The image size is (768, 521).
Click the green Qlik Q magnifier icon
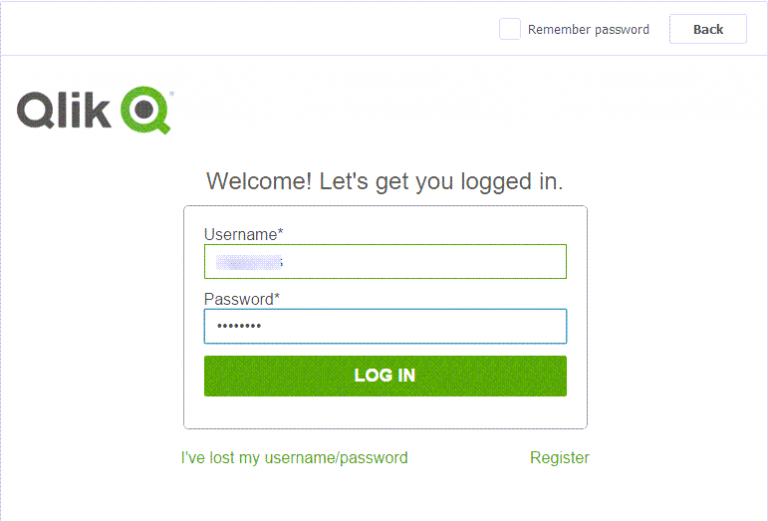(x=146, y=108)
